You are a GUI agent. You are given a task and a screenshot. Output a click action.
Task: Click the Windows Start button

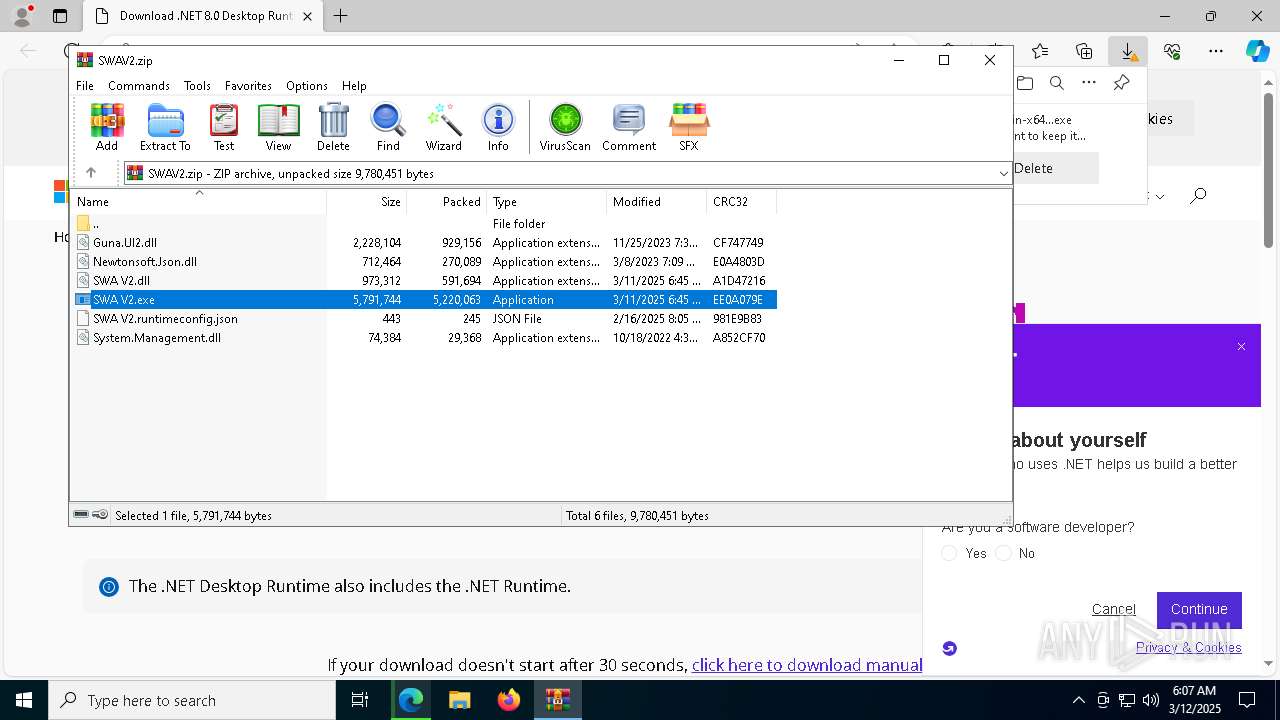(24, 700)
